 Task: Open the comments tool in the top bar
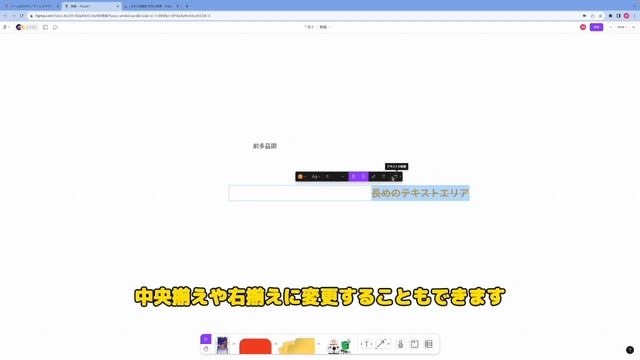[55, 27]
